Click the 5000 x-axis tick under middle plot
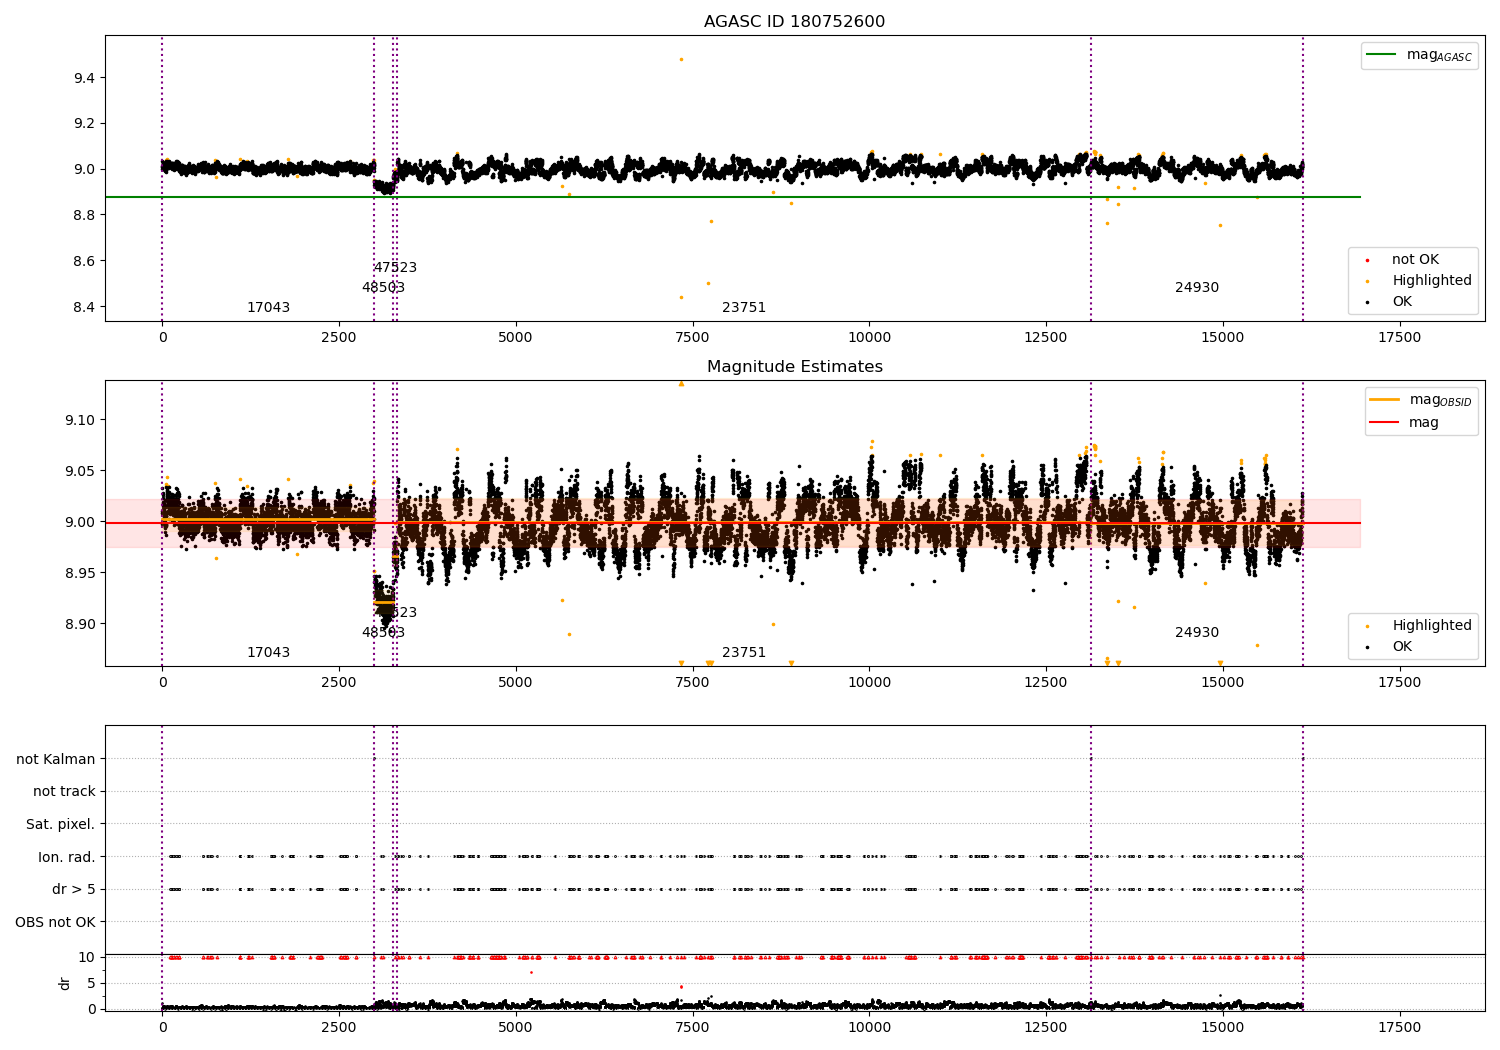This screenshot has width=1500, height=1050. click(515, 683)
